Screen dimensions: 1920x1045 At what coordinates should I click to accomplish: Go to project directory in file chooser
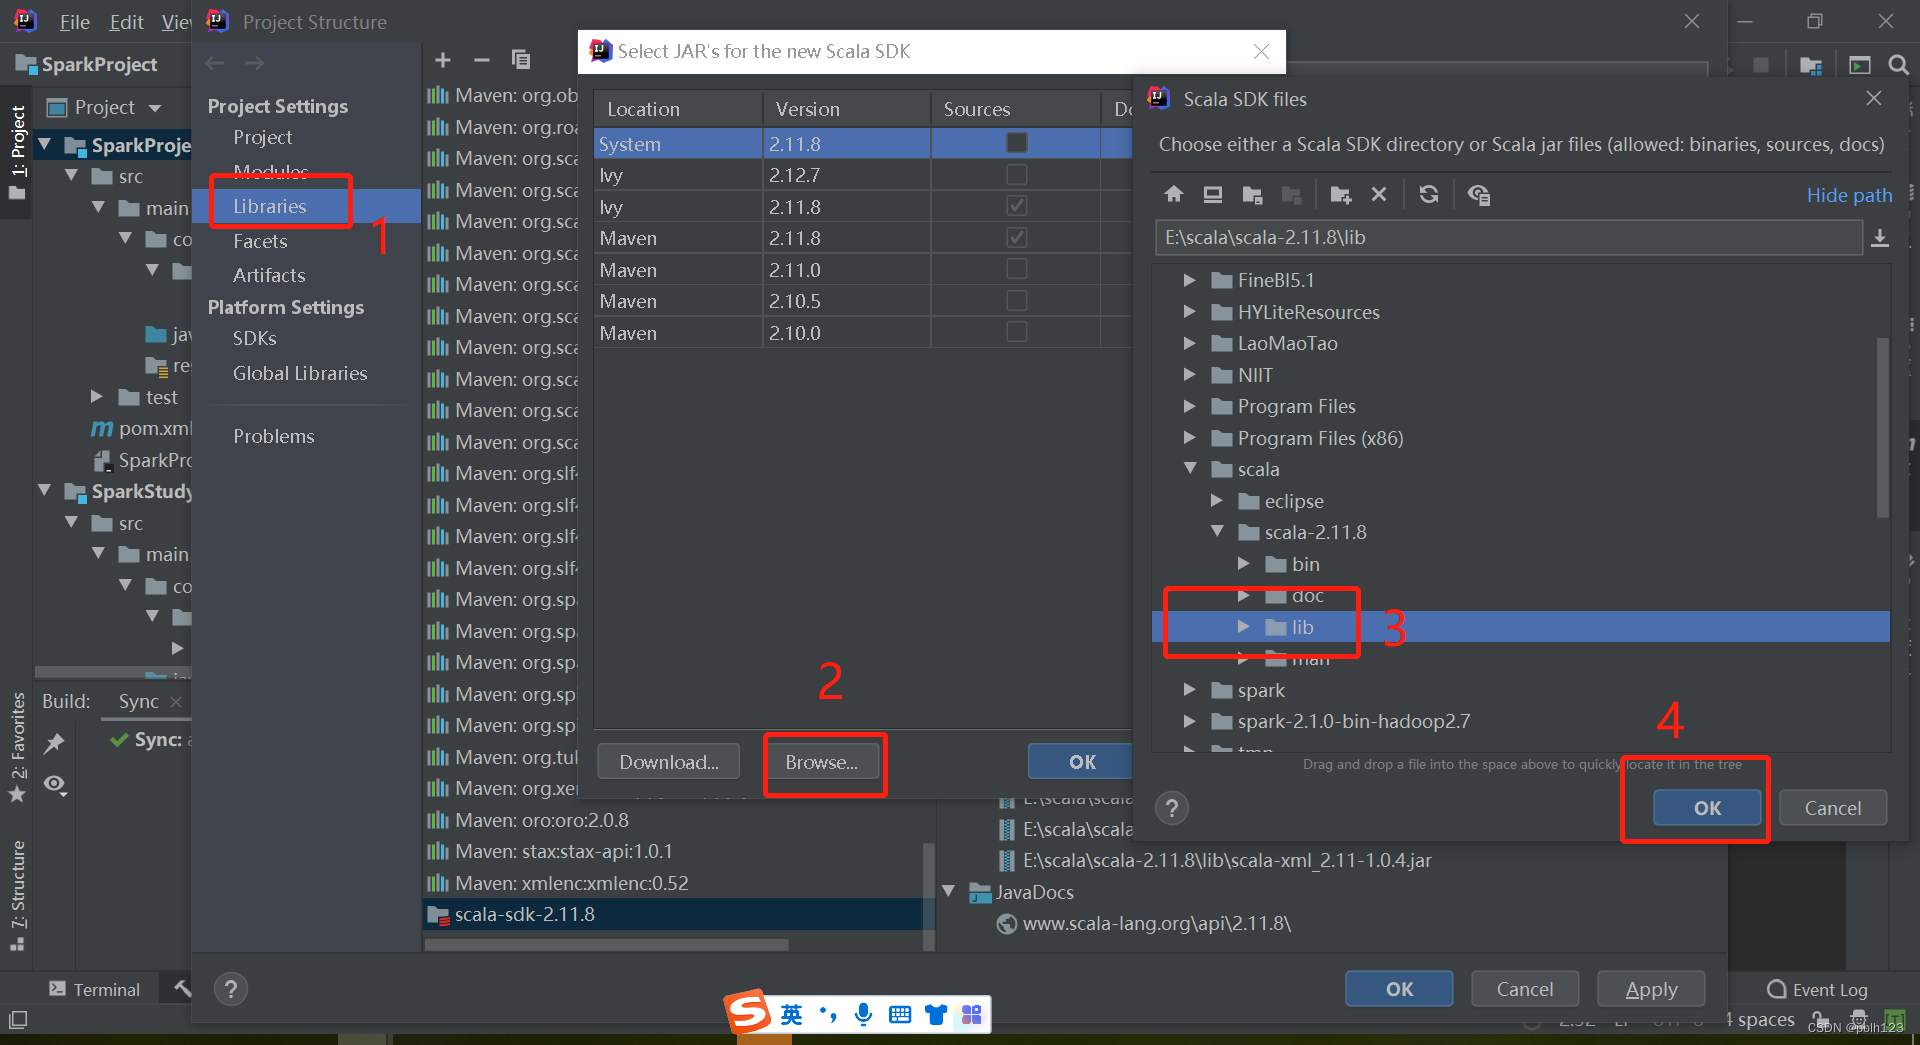[1252, 194]
